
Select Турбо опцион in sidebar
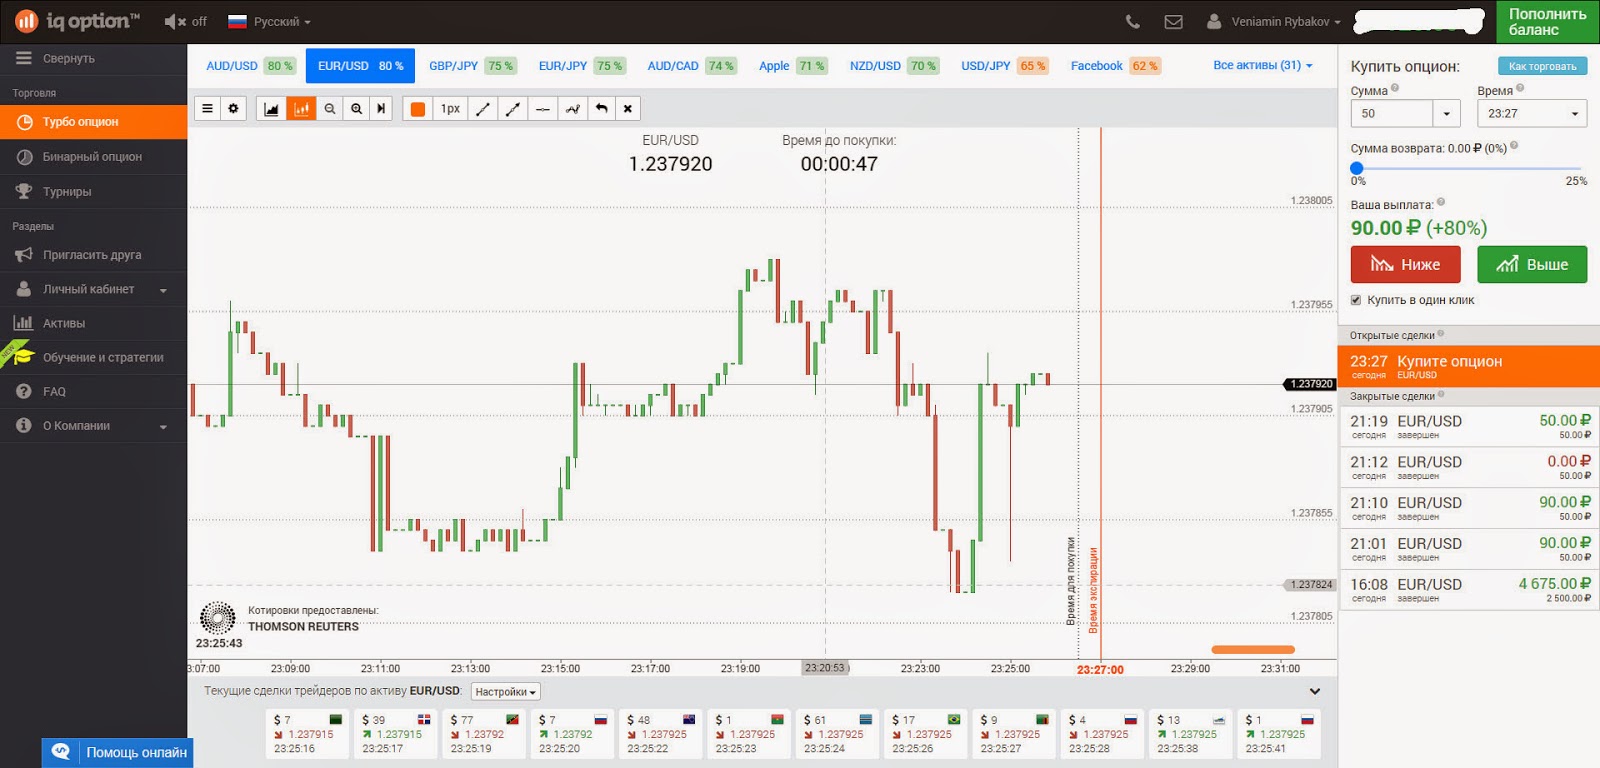pyautogui.click(x=93, y=122)
